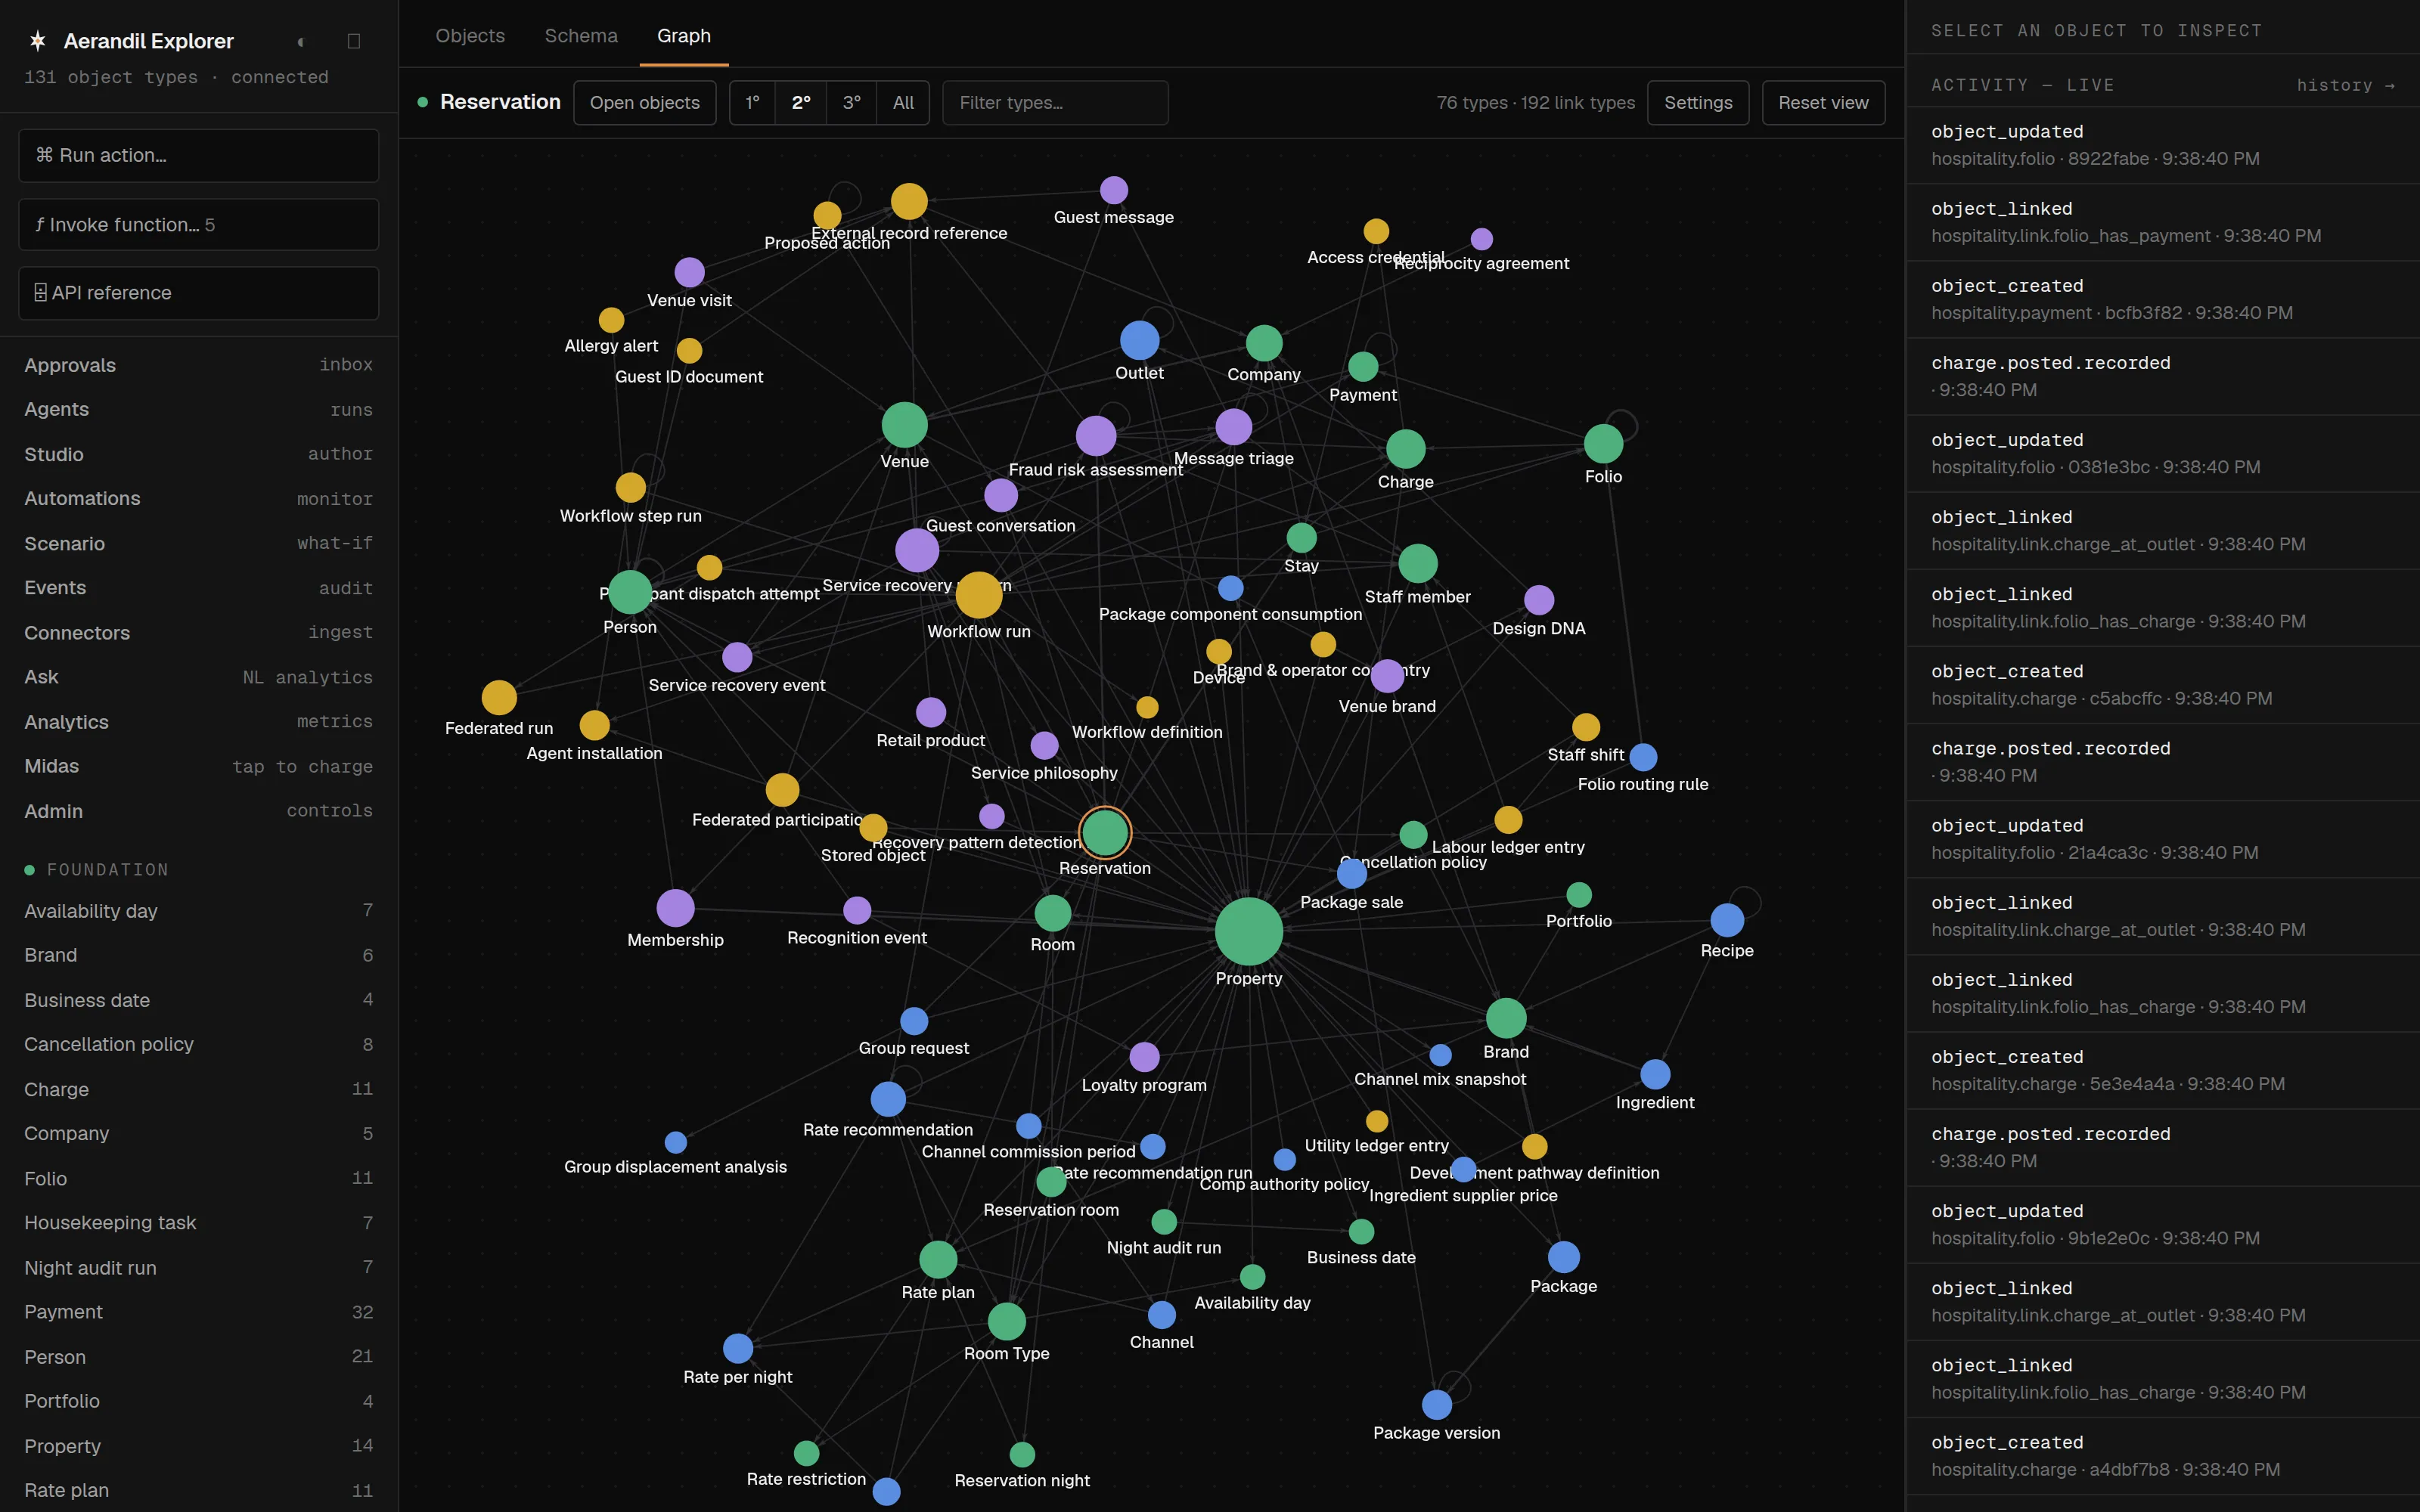Image resolution: width=2420 pixels, height=1512 pixels.
Task: Select the Outlet graph node
Action: point(1139,340)
